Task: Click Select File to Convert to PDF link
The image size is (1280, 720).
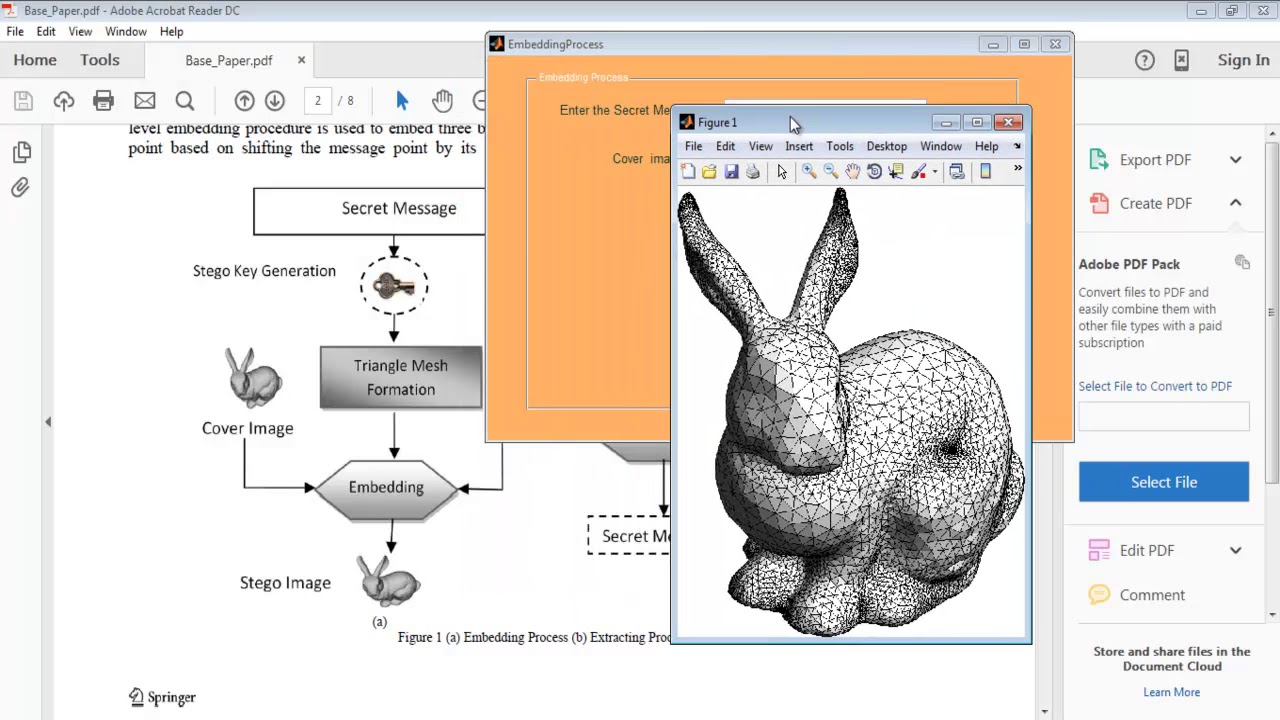Action: pos(1155,386)
